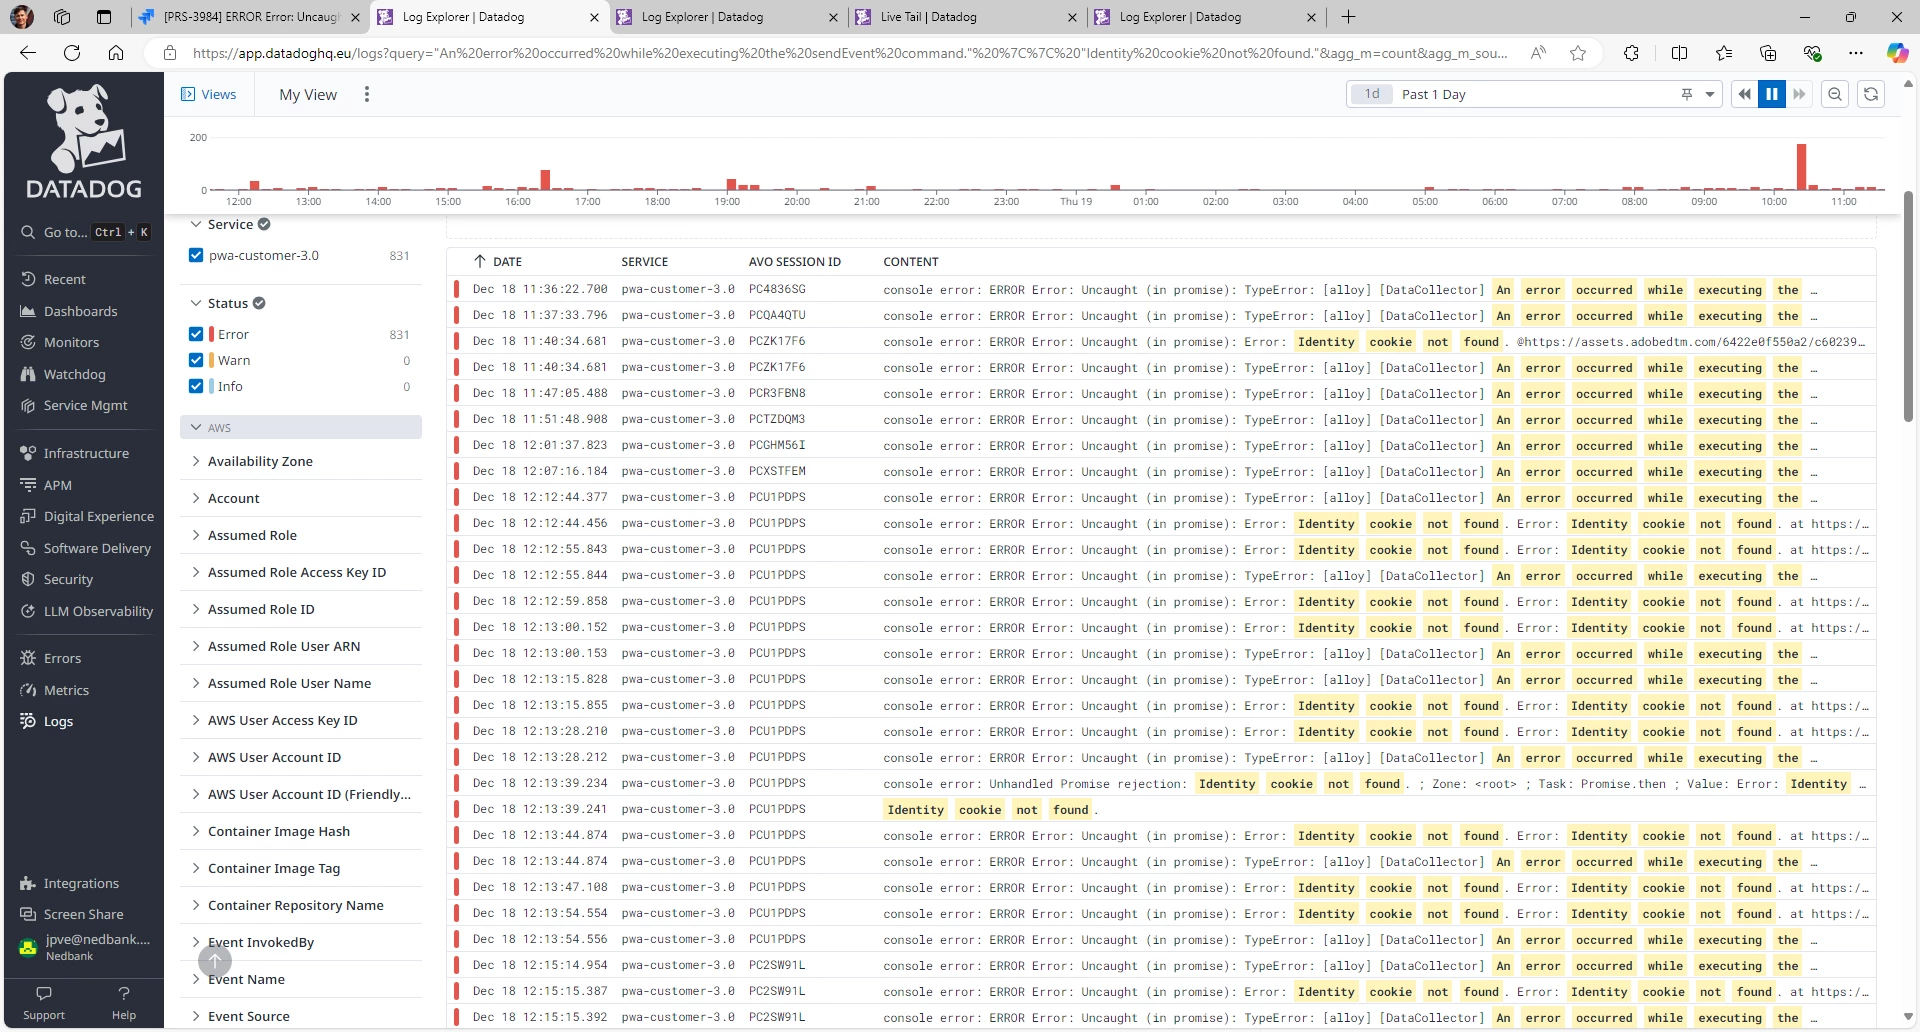Switch to the PRS-3984 ERROR browser tab
Screen dimensions: 1920x1032
pyautogui.click(x=250, y=17)
